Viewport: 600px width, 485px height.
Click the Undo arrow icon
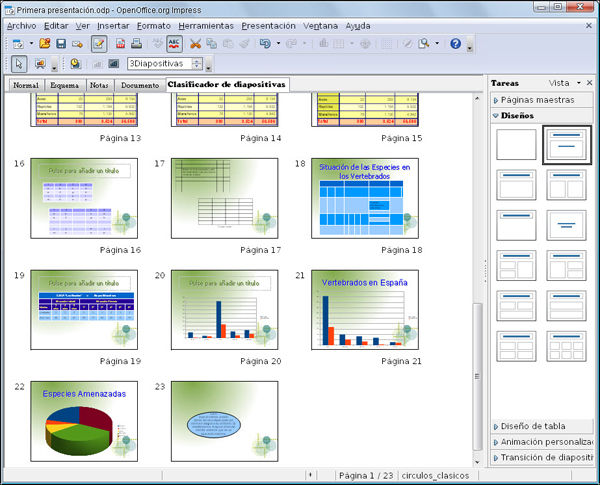(266, 44)
